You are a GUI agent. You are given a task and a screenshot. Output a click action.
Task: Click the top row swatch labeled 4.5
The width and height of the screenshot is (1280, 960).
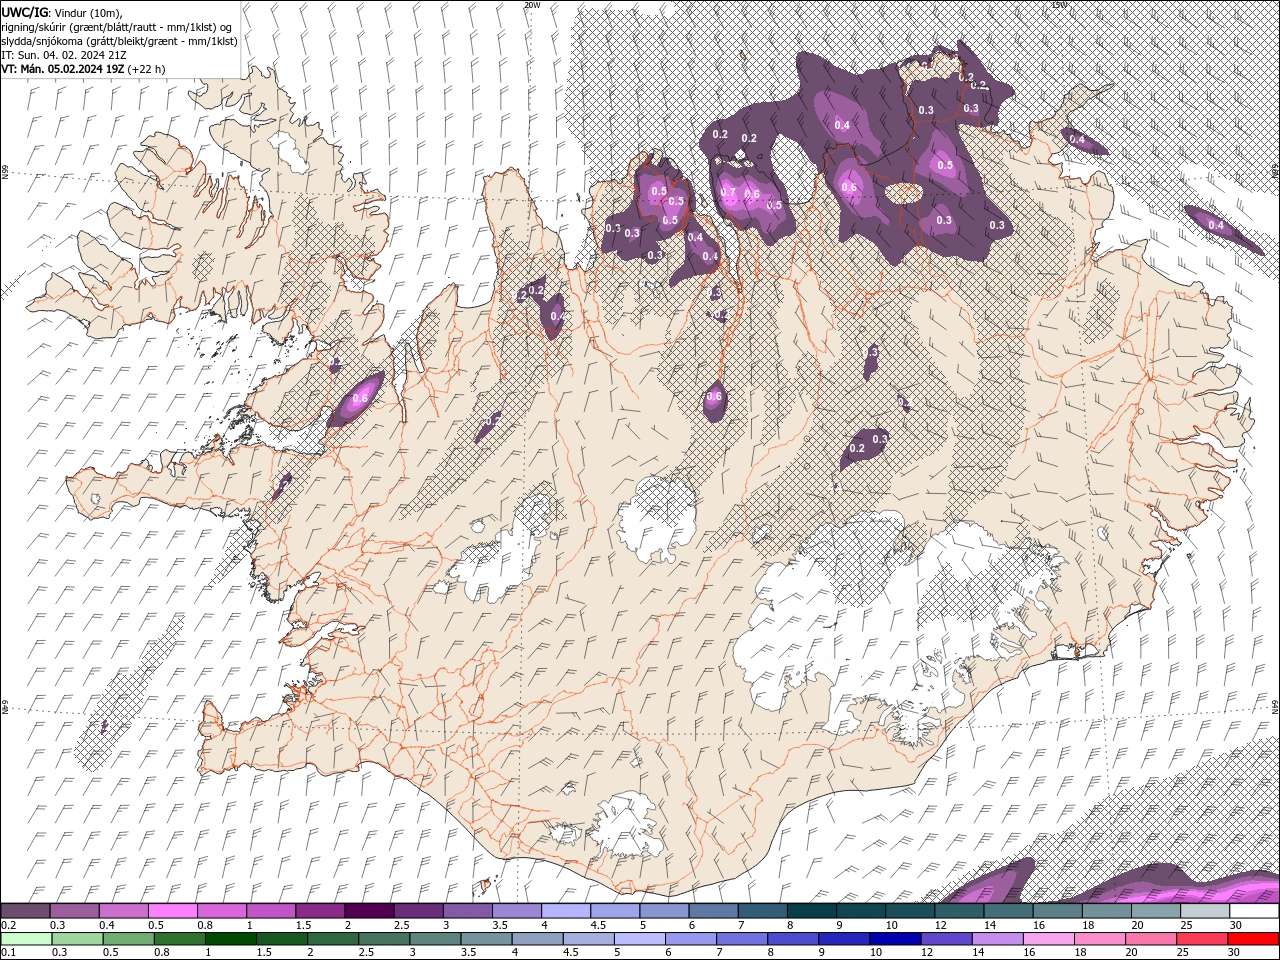pyautogui.click(x=615, y=911)
